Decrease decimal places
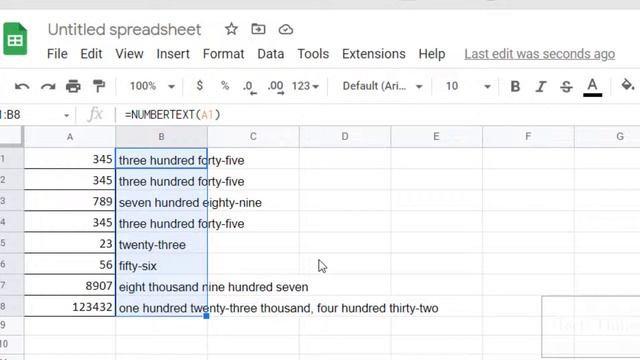Screen dimensions: 640x360 249,87
